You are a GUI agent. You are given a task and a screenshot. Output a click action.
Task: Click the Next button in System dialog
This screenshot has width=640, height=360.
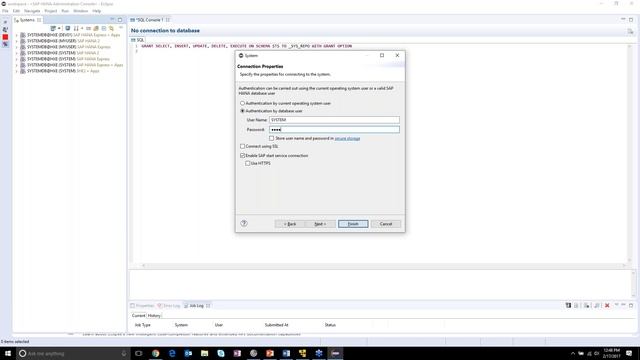coord(320,224)
